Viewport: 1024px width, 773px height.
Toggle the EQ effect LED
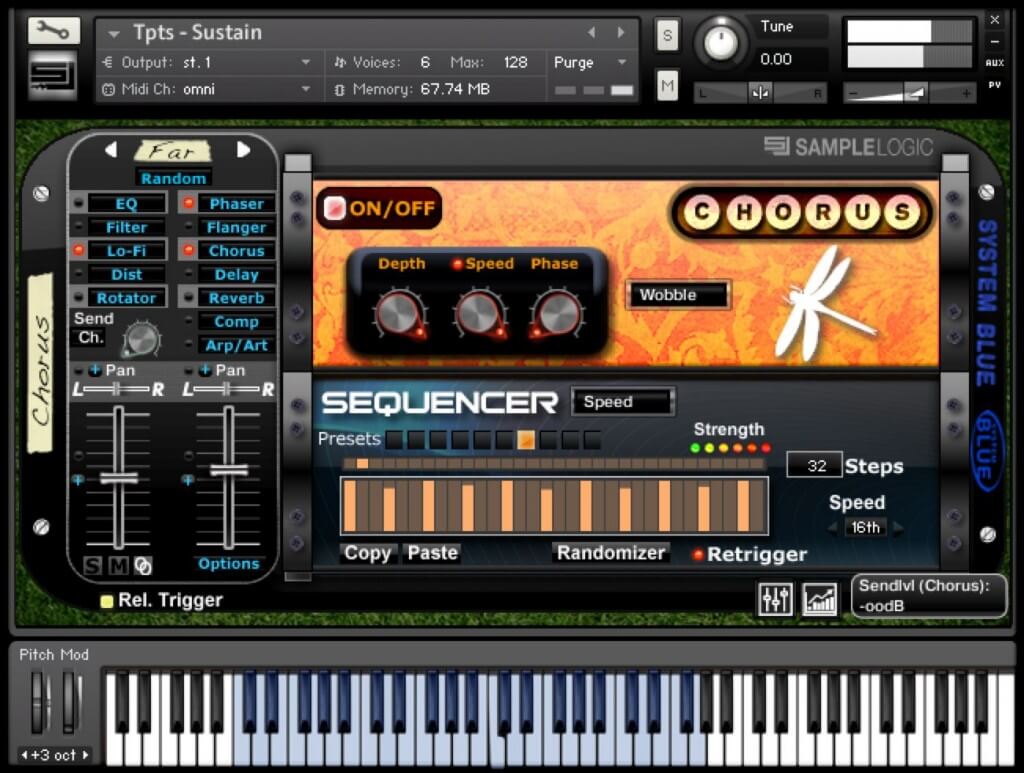point(78,203)
